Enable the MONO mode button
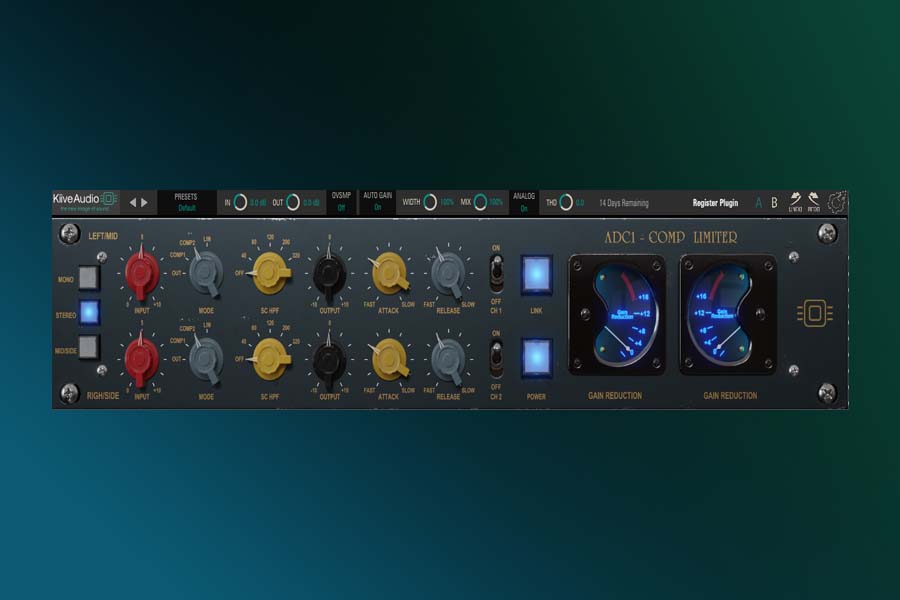This screenshot has height=600, width=900. (x=88, y=278)
